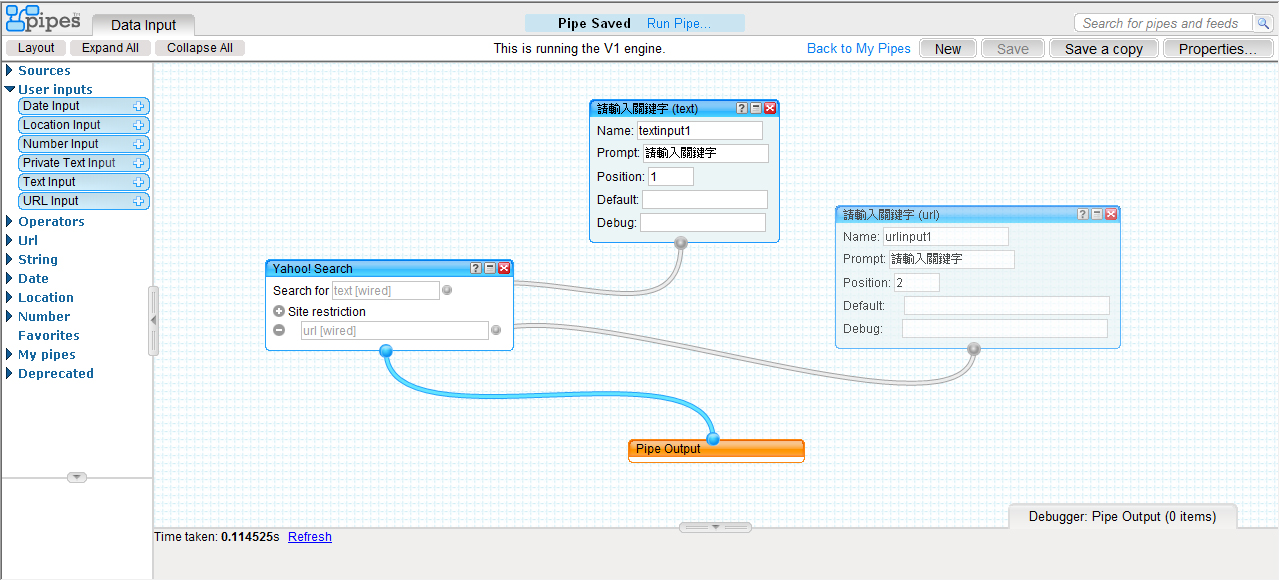Collapse the sidebar with splitter arrow
Screen dimensions: 1280x580
pos(153,320)
